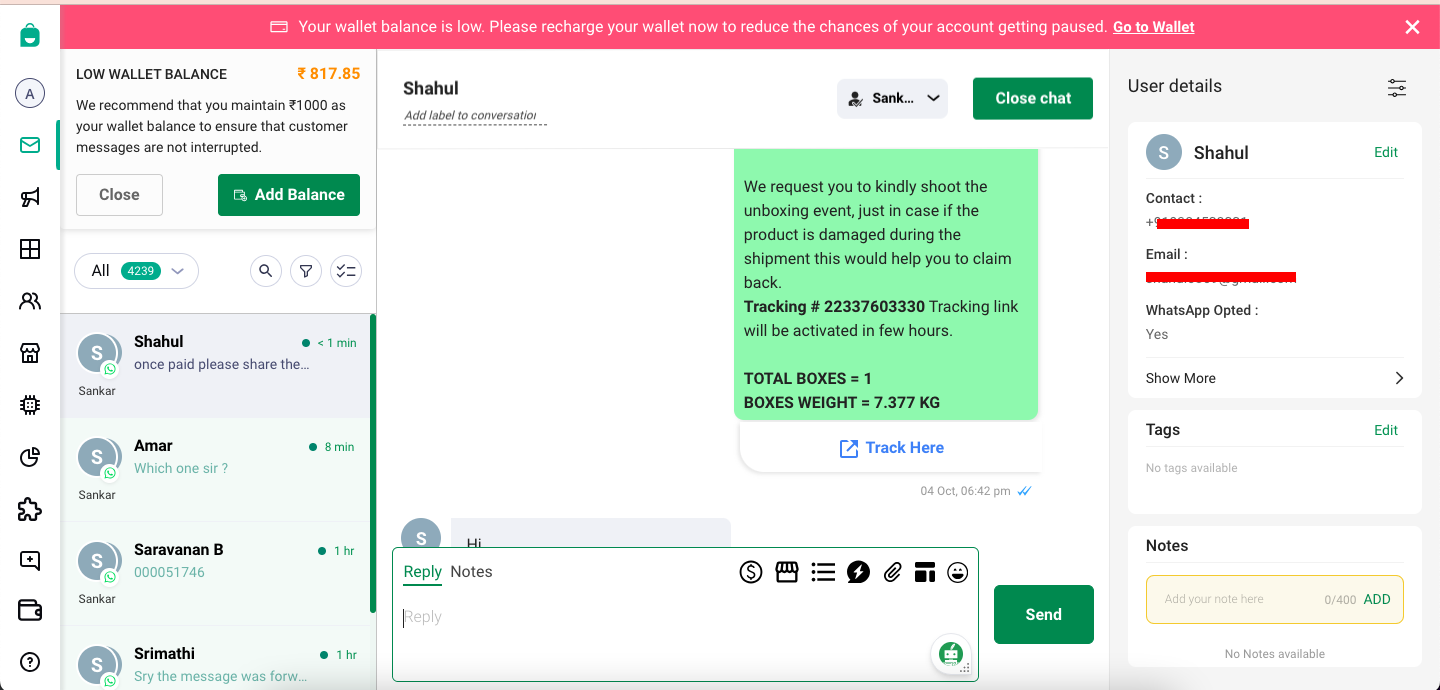Filter conversations using the funnel icon

[x=305, y=270]
